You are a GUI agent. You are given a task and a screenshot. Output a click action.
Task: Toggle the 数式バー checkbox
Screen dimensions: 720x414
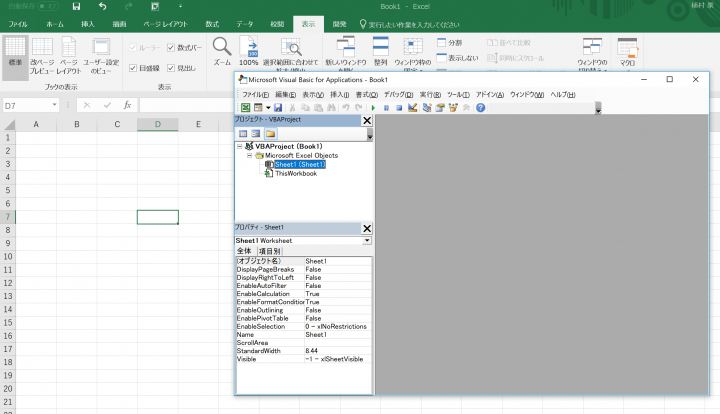(x=171, y=48)
